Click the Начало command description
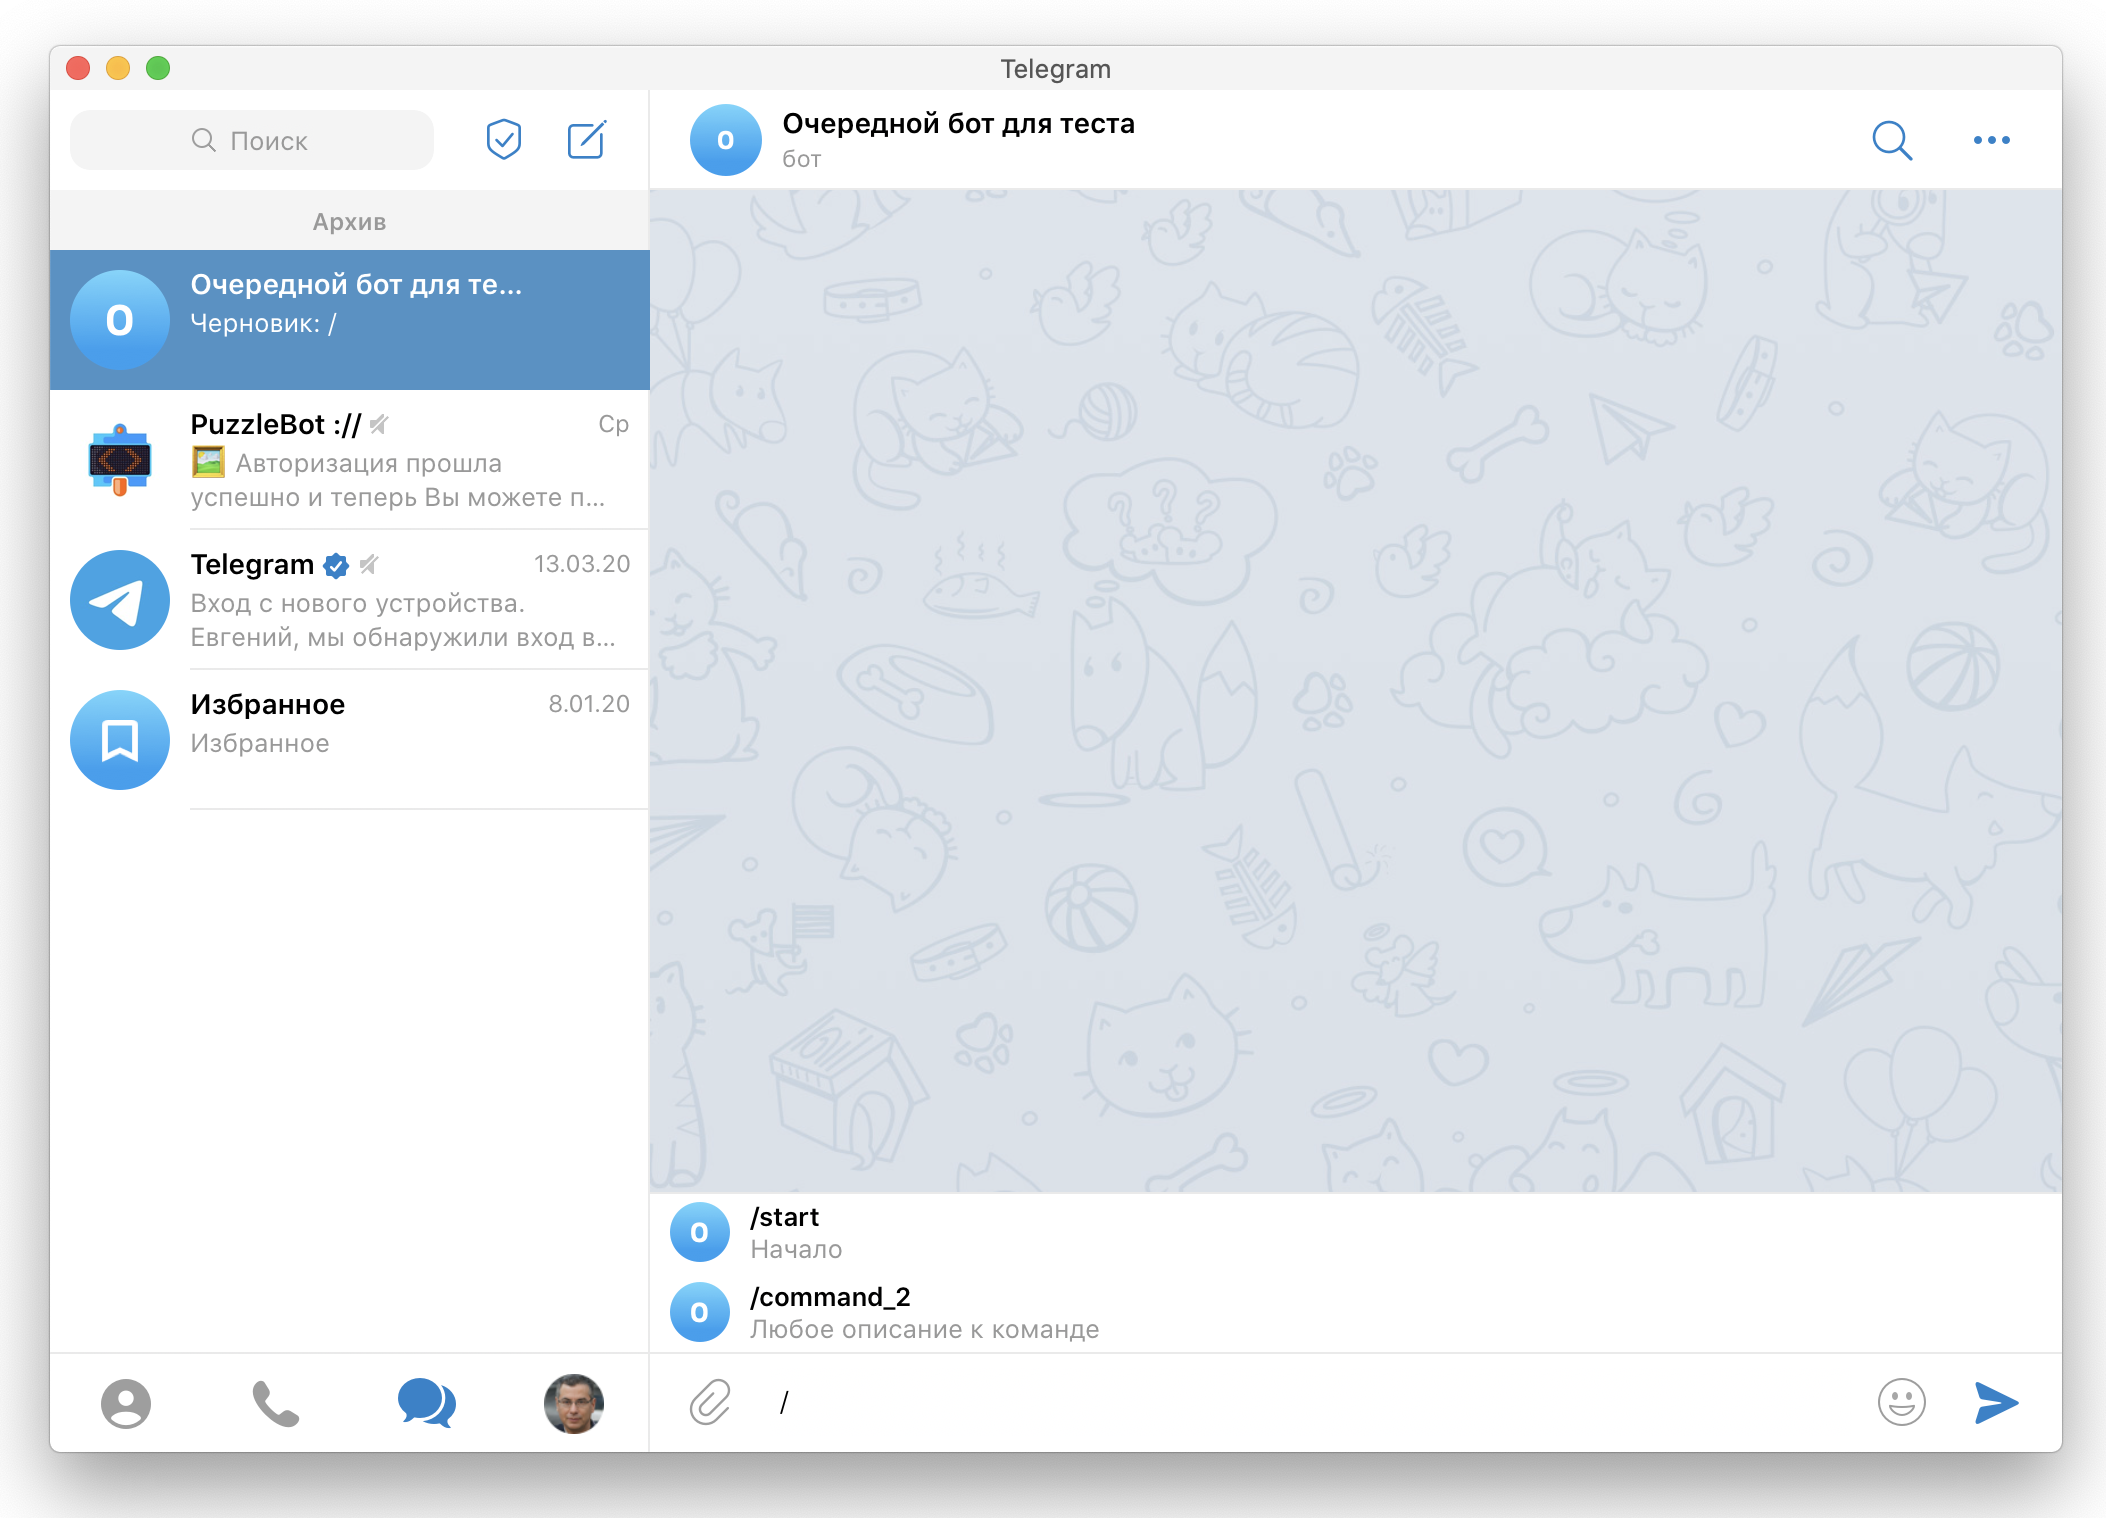Viewport: 2106px width, 1518px height. [796, 1250]
